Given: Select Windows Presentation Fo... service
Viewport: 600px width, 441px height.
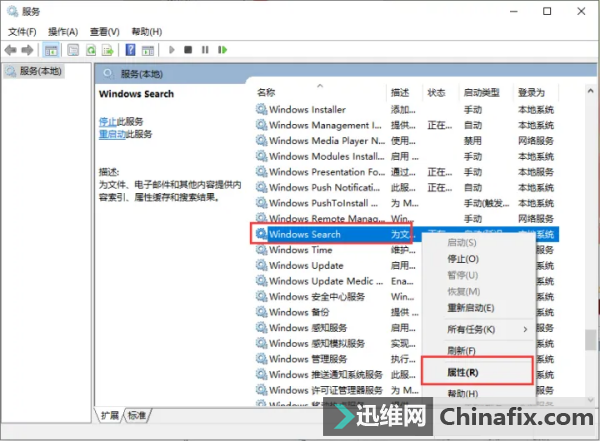Looking at the screenshot, I should click(405, 172).
